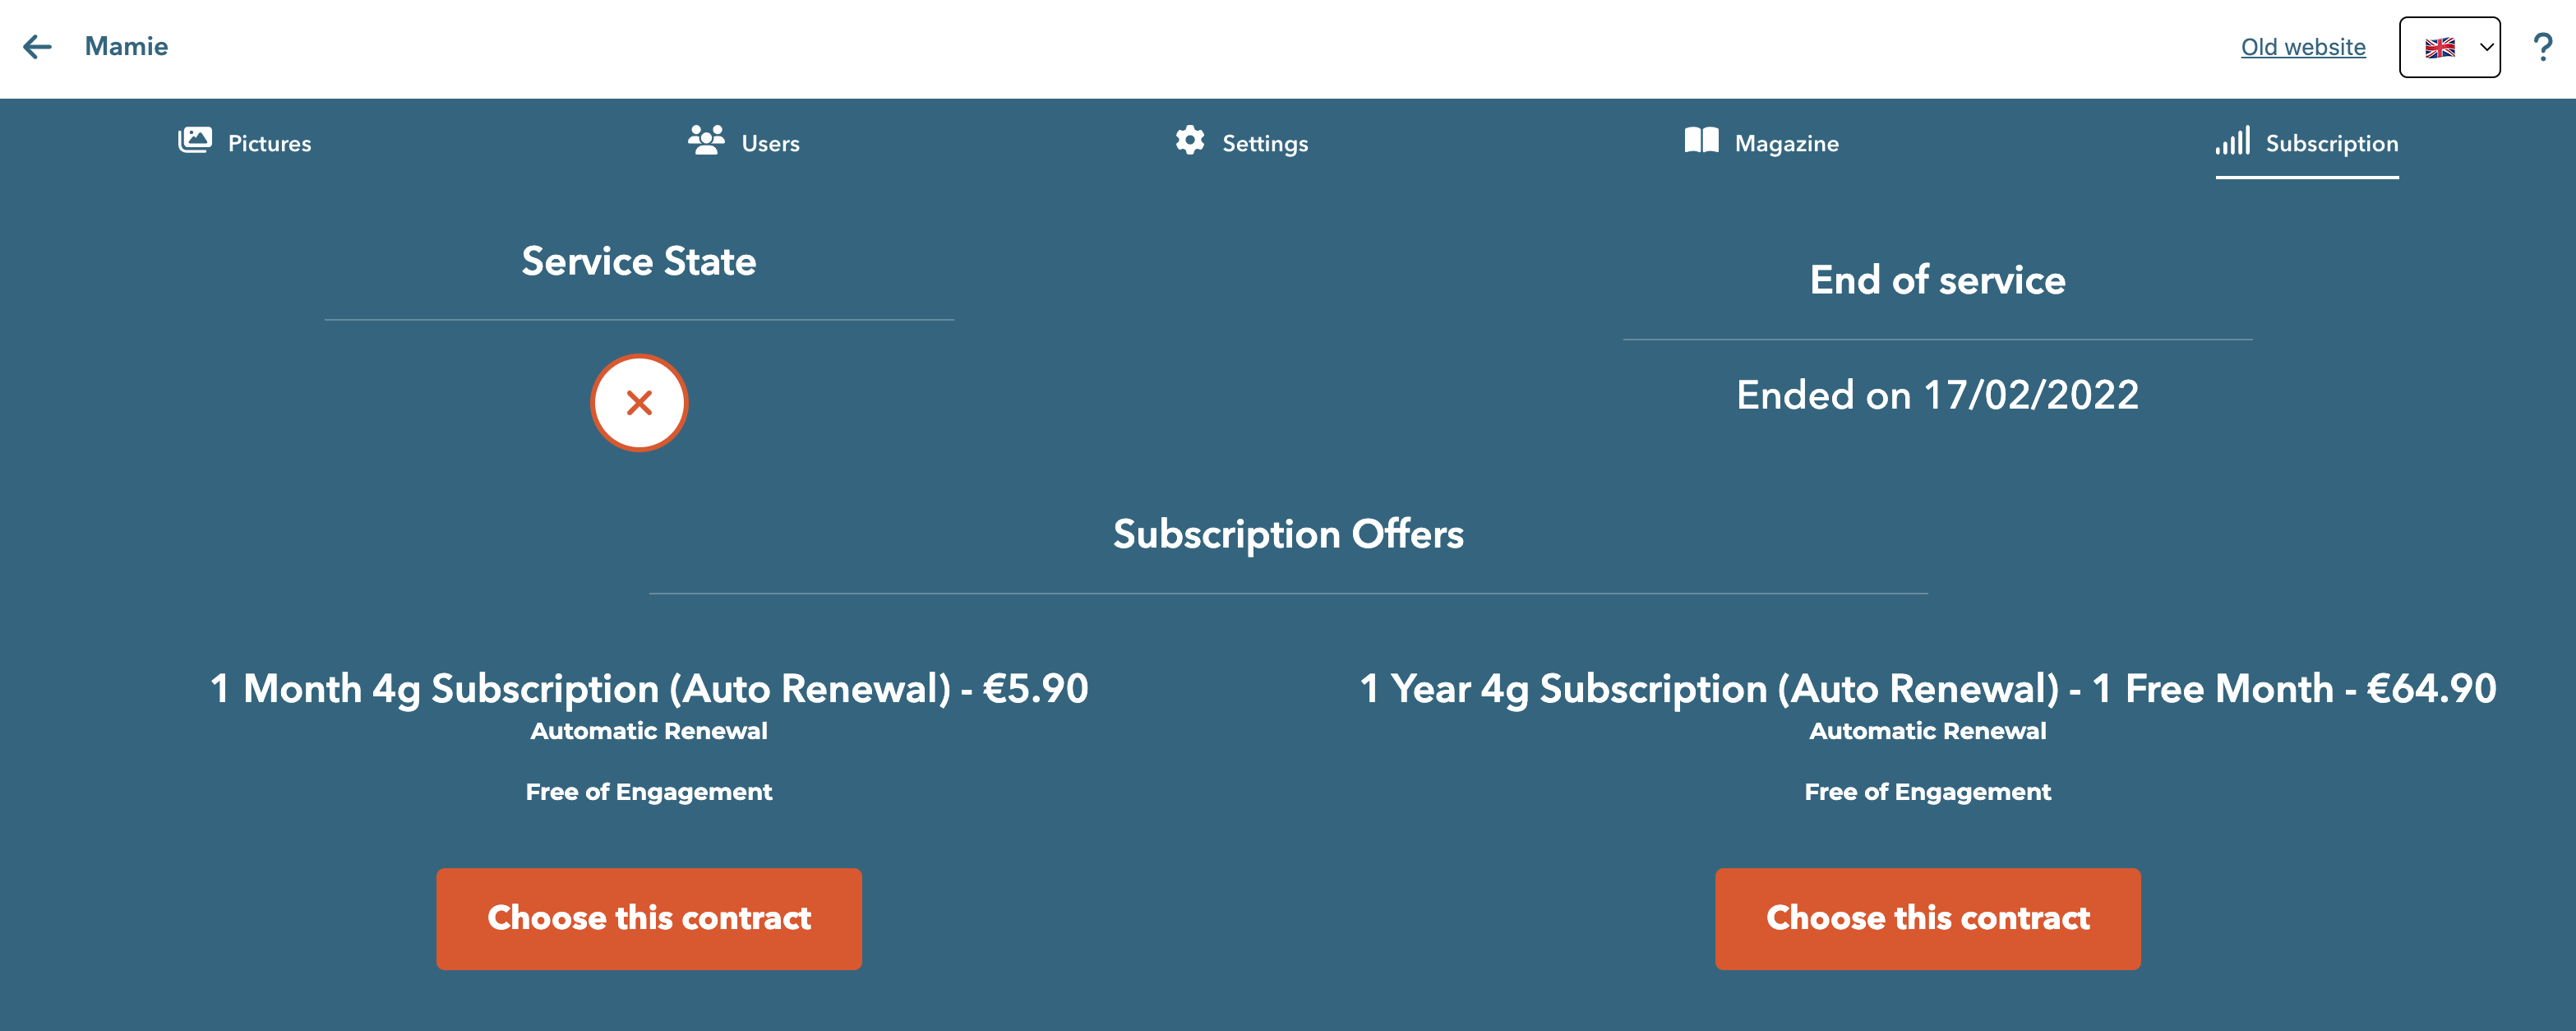Open help via the question mark icon

click(2542, 47)
